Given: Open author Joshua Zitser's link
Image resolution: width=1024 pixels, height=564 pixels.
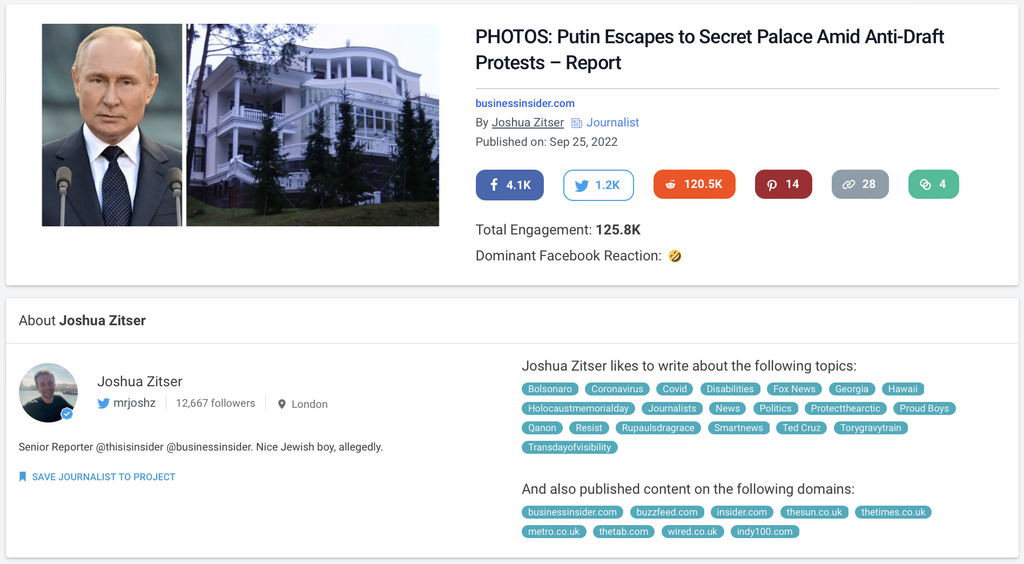Looking at the screenshot, I should click(528, 123).
